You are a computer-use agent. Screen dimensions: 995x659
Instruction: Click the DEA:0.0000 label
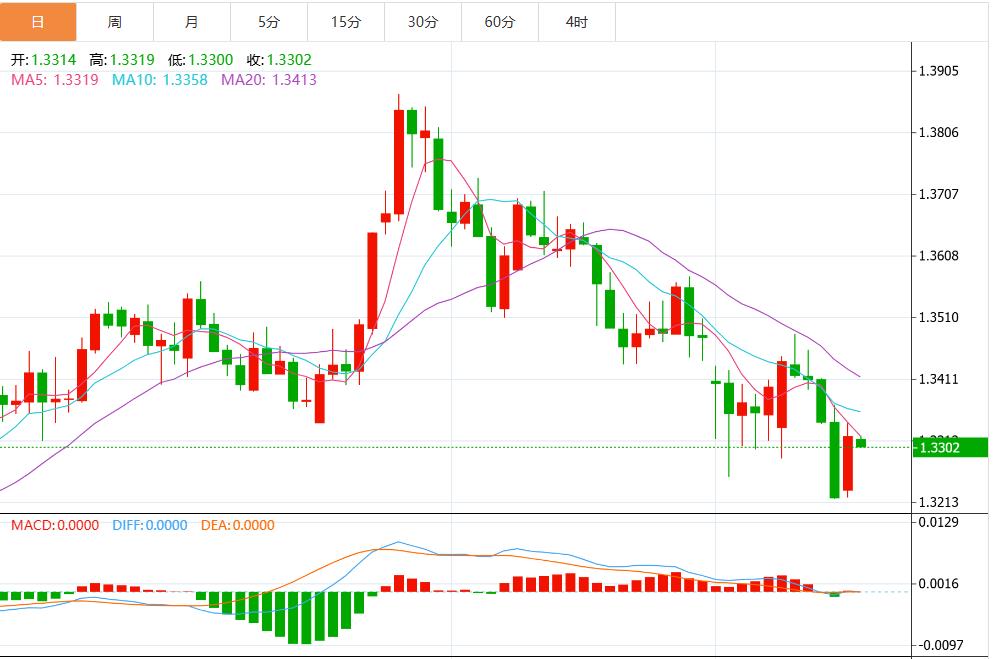(237, 525)
